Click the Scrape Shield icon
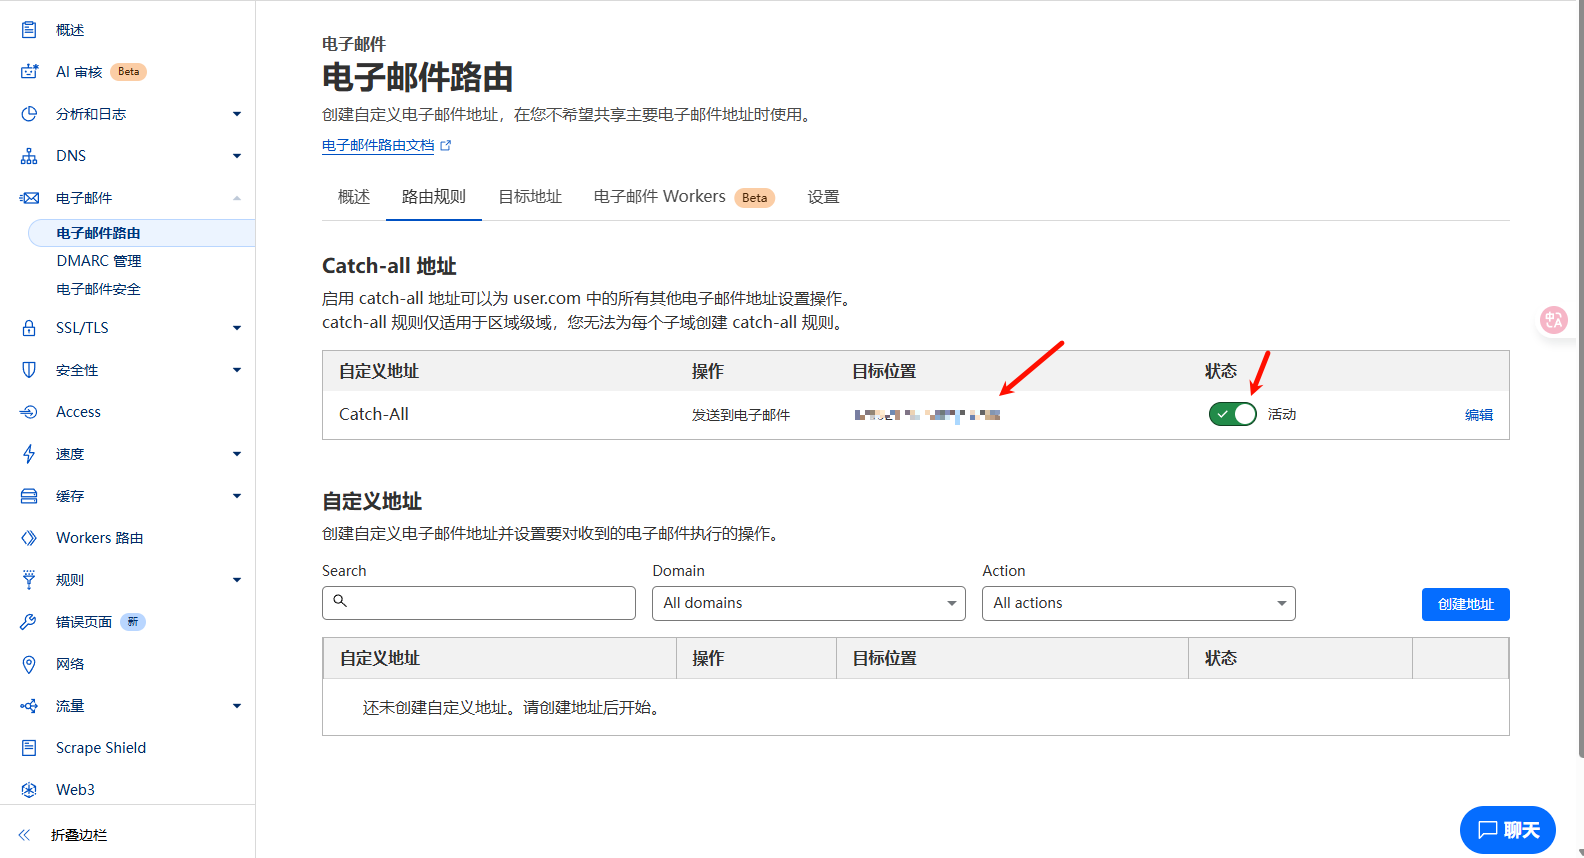 pos(29,748)
